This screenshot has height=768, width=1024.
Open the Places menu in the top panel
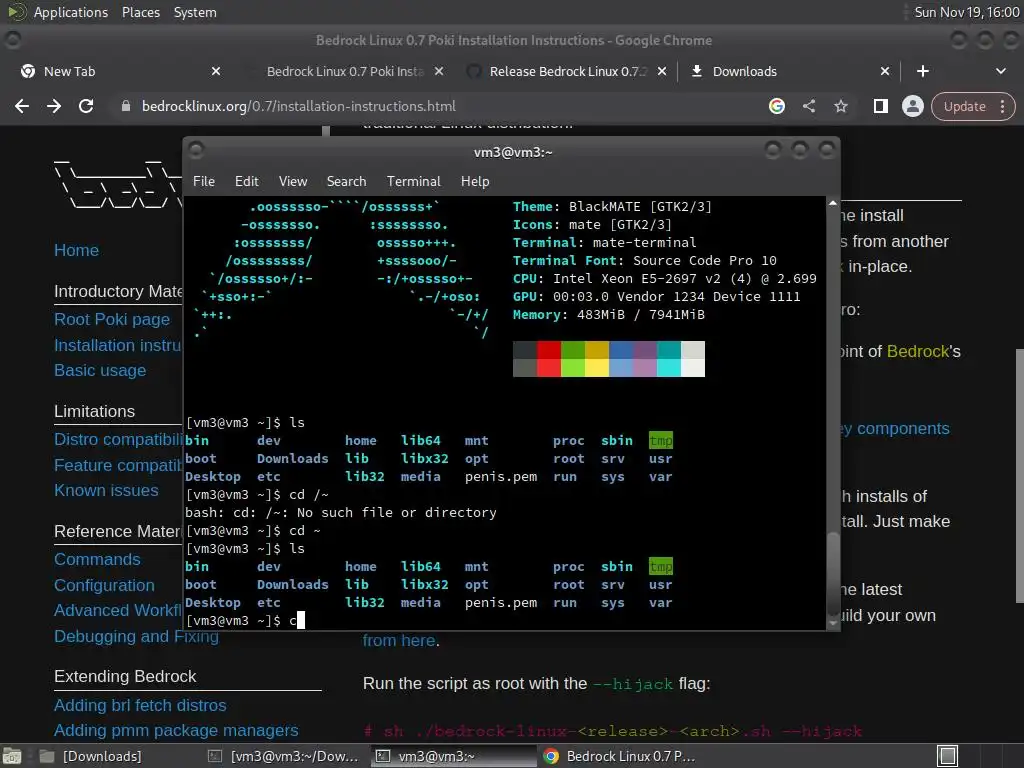[x=140, y=12]
